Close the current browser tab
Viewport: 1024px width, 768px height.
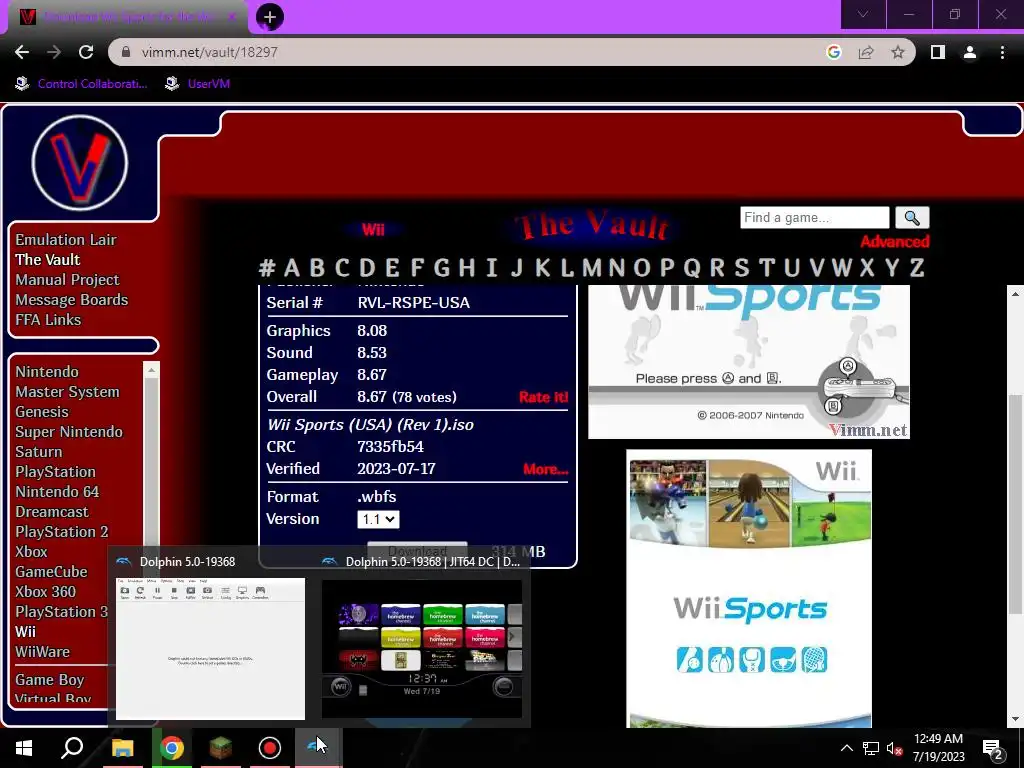(x=232, y=17)
